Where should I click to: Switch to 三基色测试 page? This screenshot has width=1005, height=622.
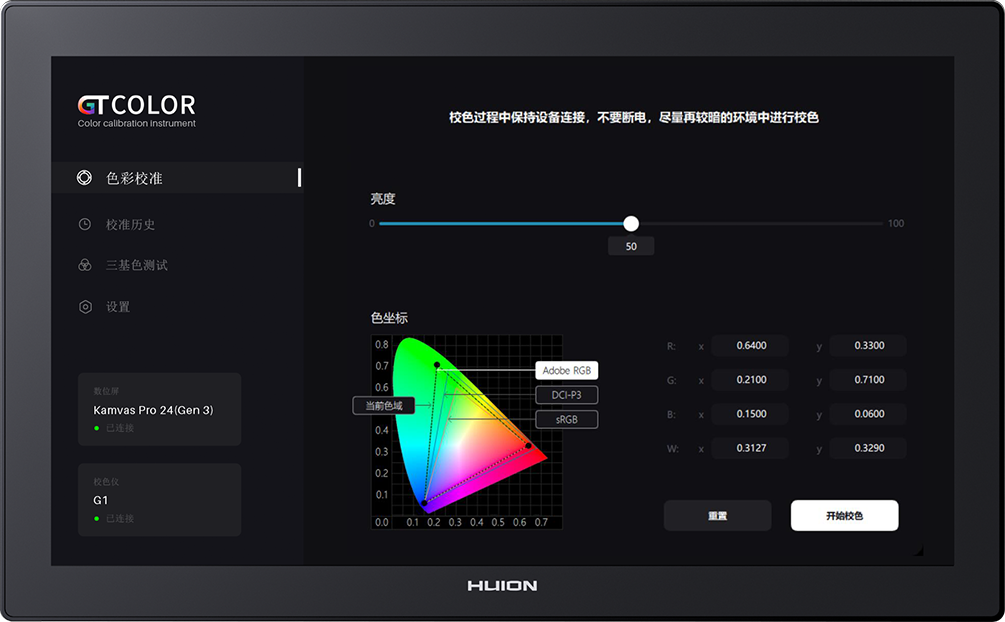click(x=137, y=266)
